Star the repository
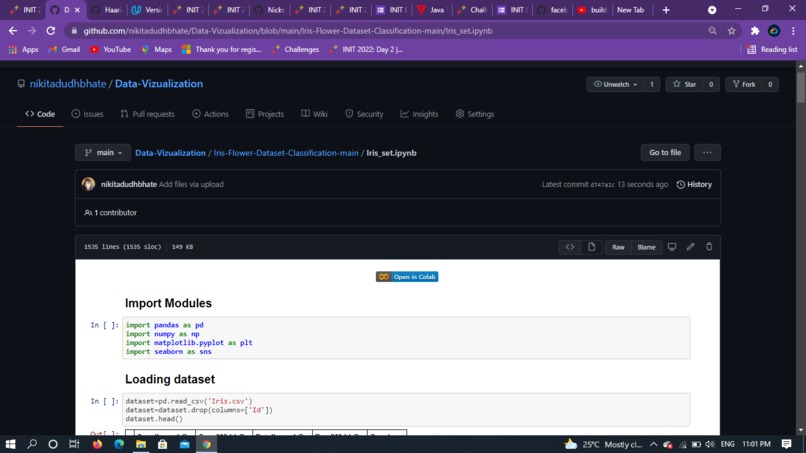Image resolution: width=806 pixels, height=453 pixels. 685,84
